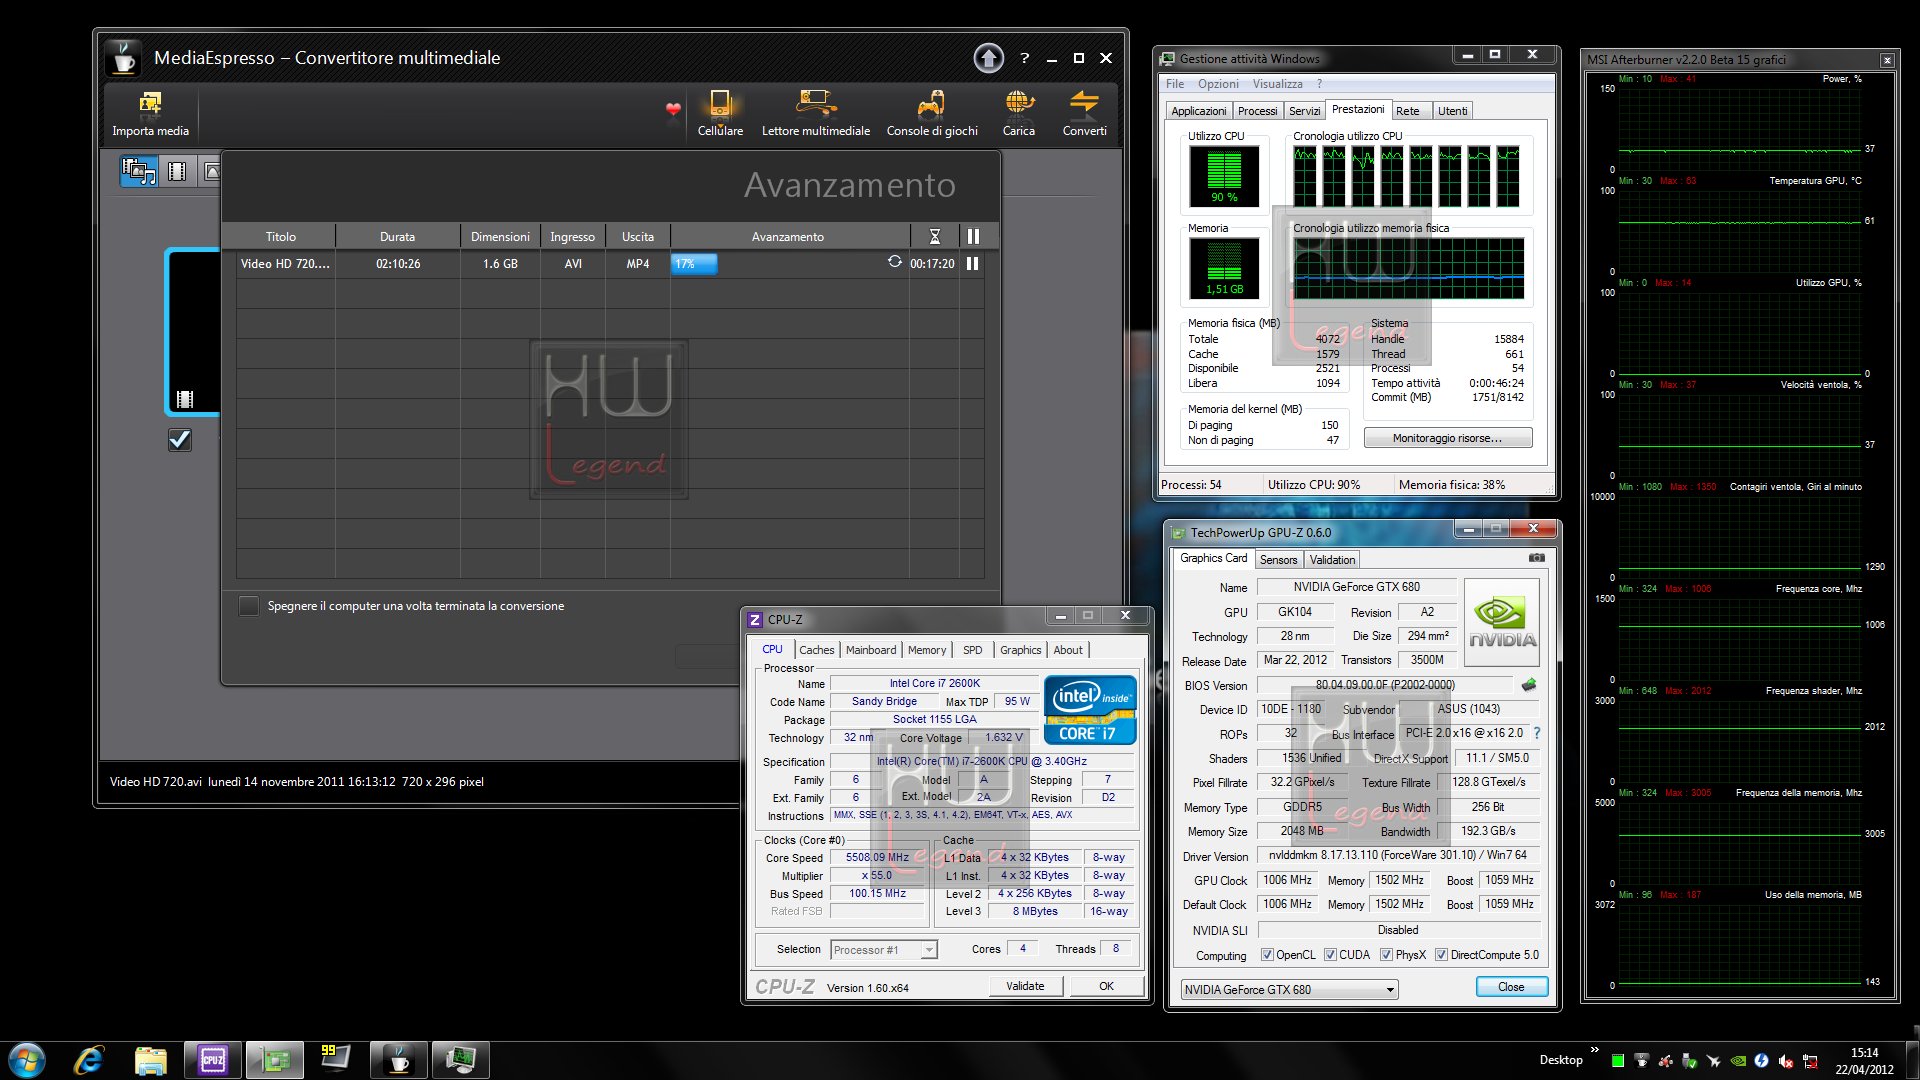Pause all conversions in header
This screenshot has height=1080, width=1920.
point(973,237)
